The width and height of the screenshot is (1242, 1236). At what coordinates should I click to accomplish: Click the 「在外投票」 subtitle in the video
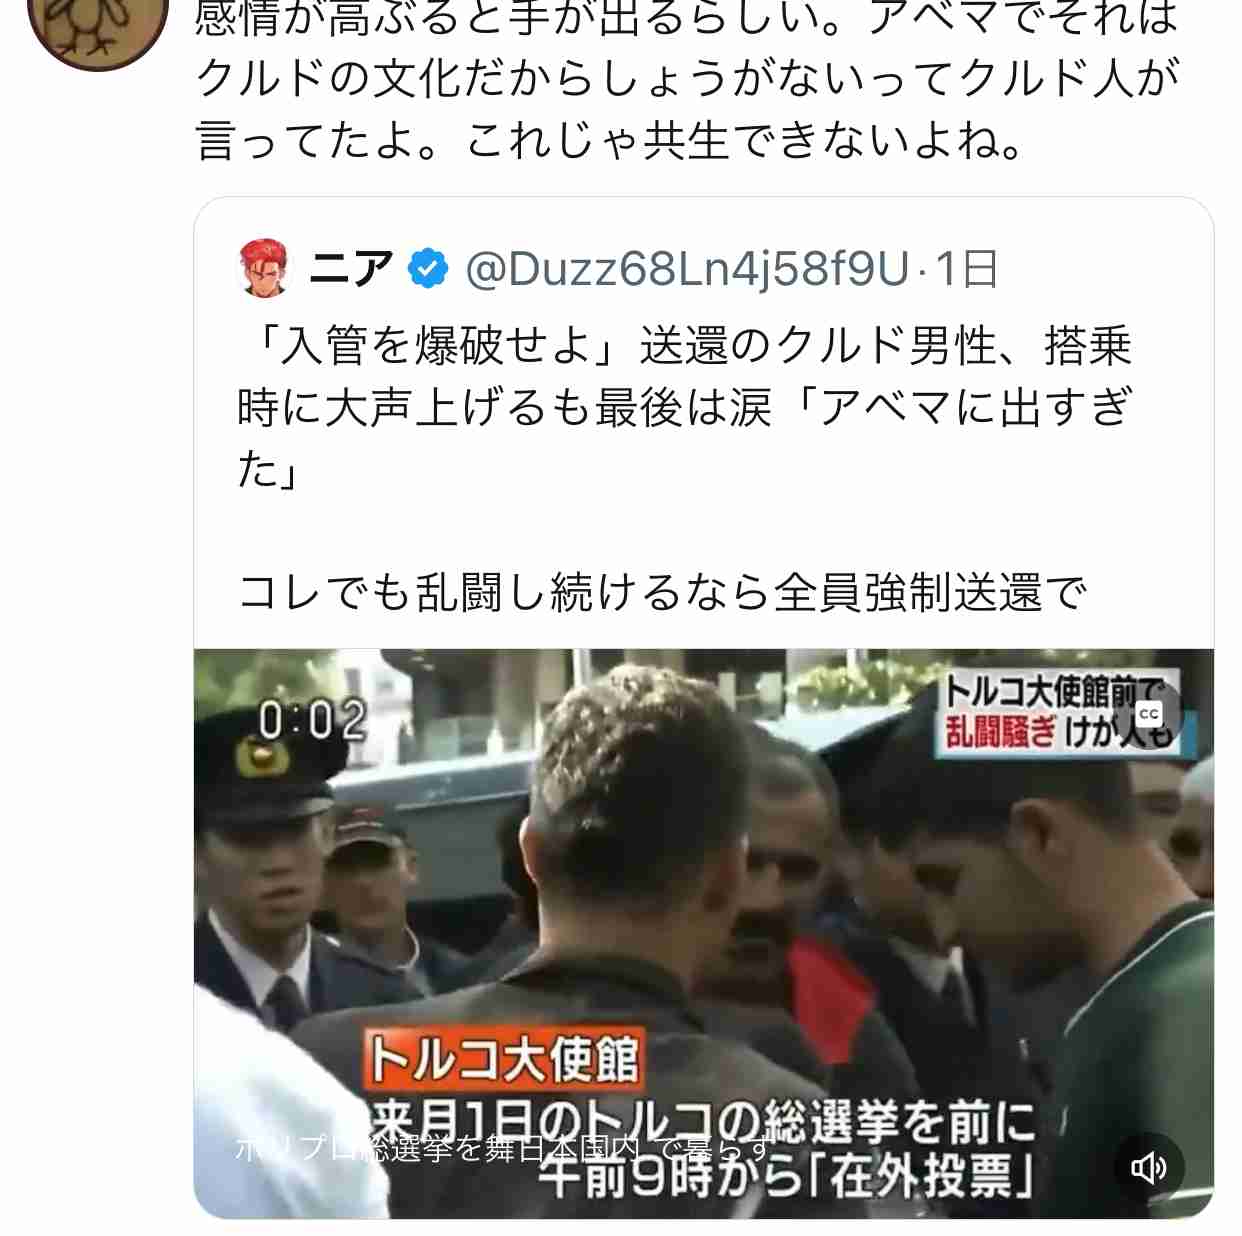coord(786,1174)
